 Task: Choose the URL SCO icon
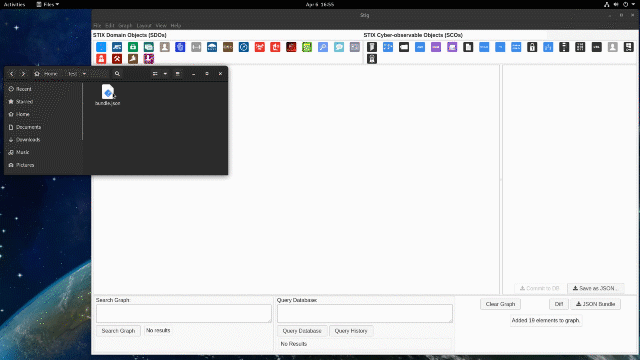click(596, 47)
